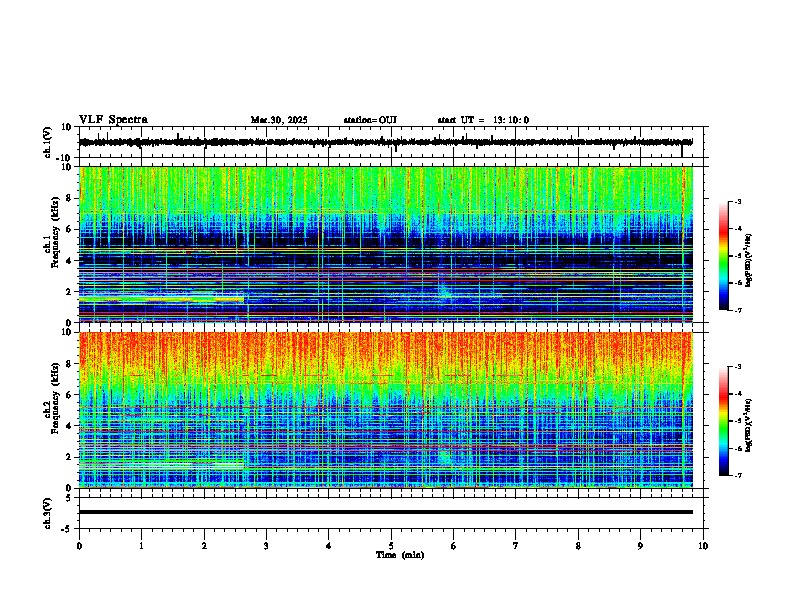Click the ch.1 "Frequency (kHz)" axis label
Viewport: 792px width, 612px height.
(x=55, y=233)
